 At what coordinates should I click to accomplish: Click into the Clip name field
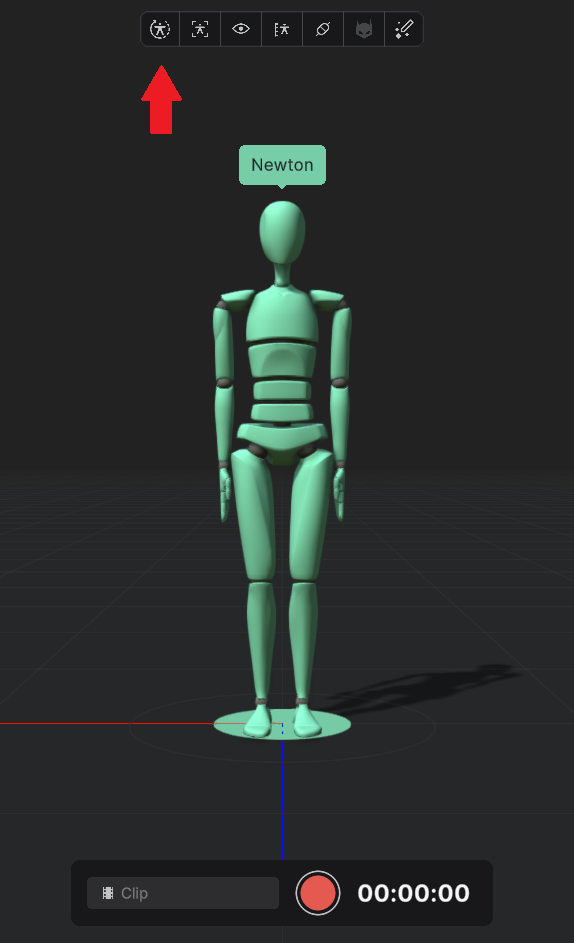point(183,893)
